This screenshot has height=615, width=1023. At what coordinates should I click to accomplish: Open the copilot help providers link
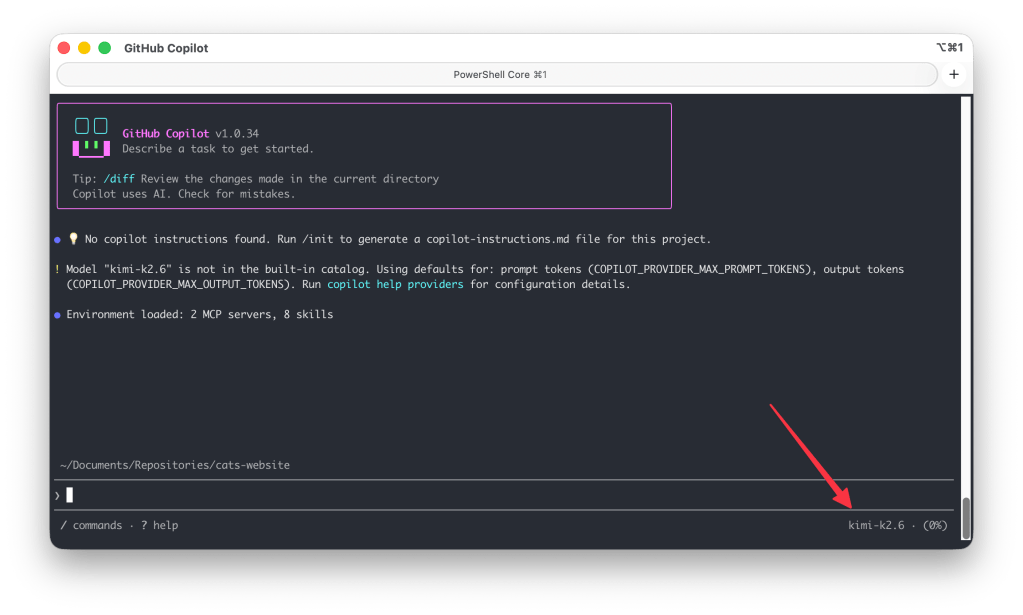[395, 285]
